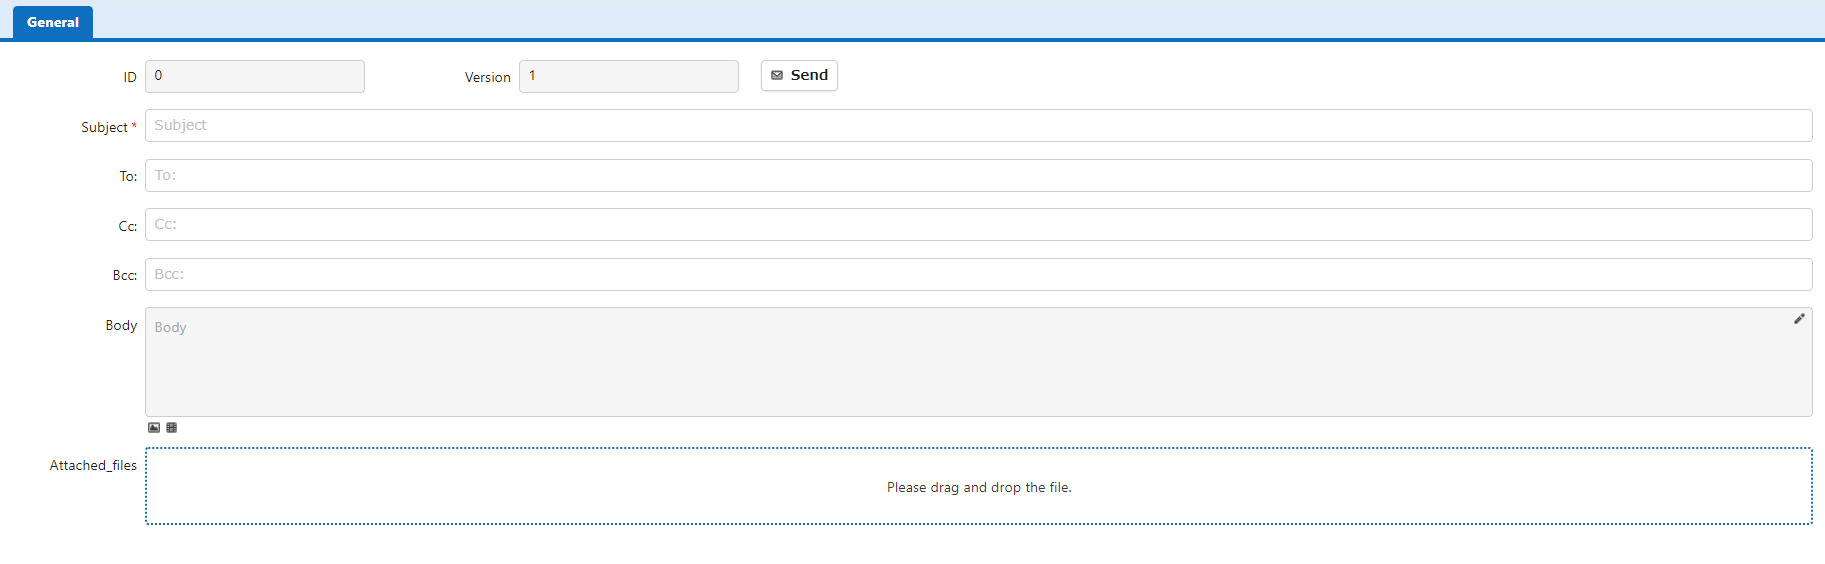Click the ID field showing 0
The width and height of the screenshot is (1825, 564).
[255, 77]
